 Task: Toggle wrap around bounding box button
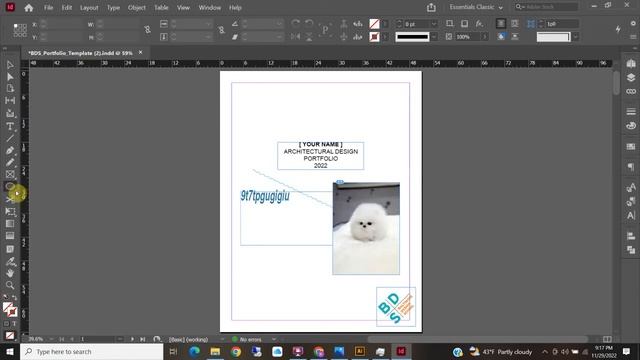[x=515, y=24]
